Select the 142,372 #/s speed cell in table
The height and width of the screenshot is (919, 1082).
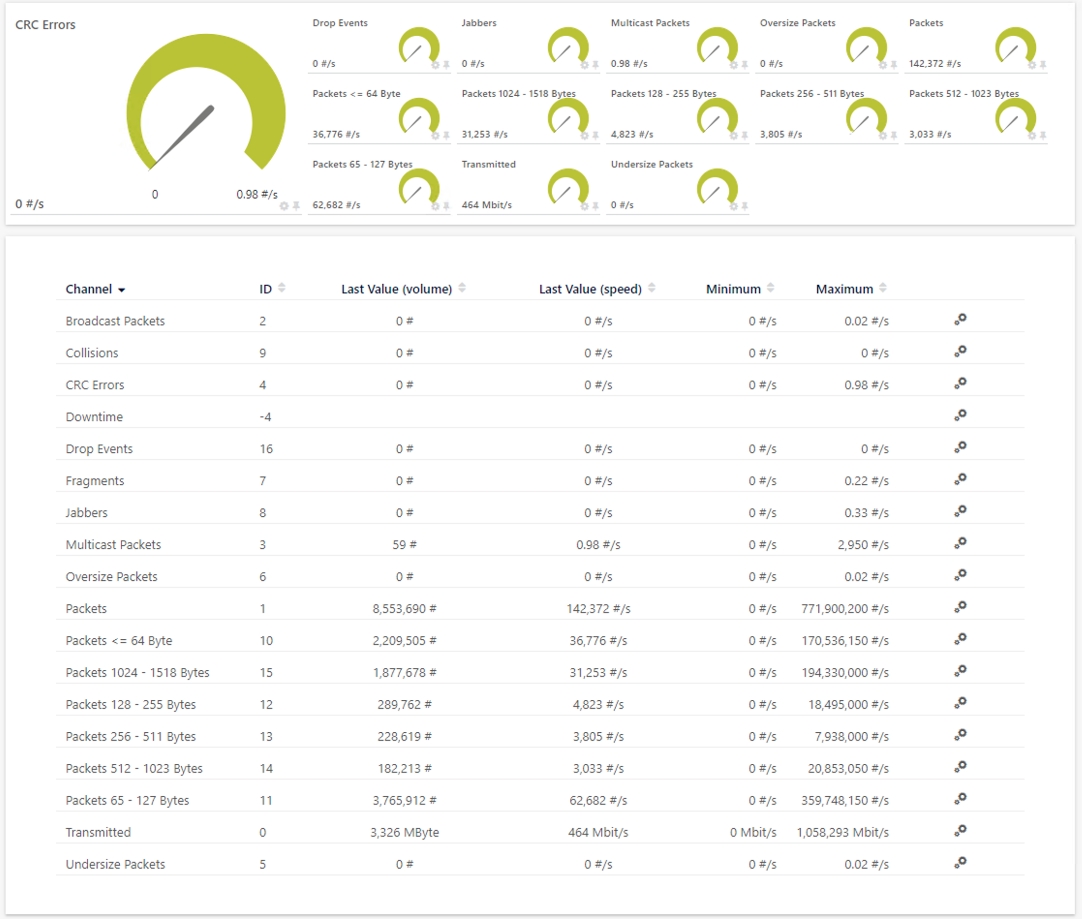coord(598,609)
